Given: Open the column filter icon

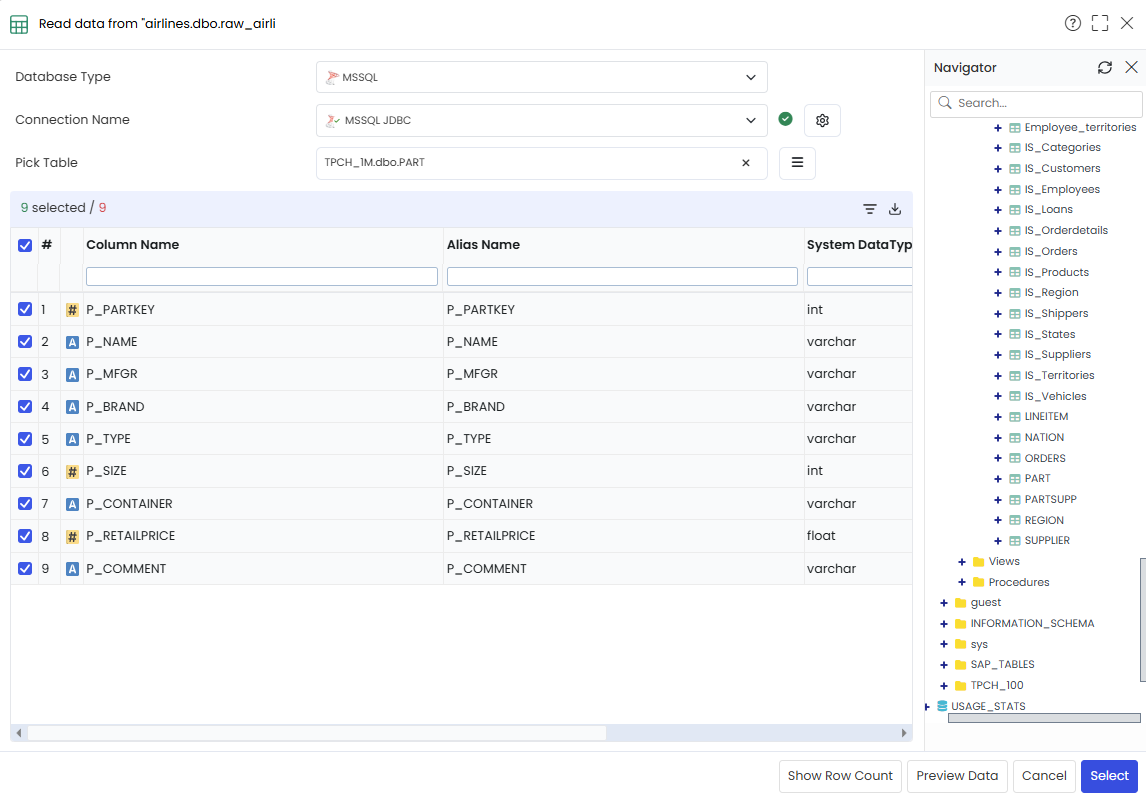Looking at the screenshot, I should click(870, 209).
